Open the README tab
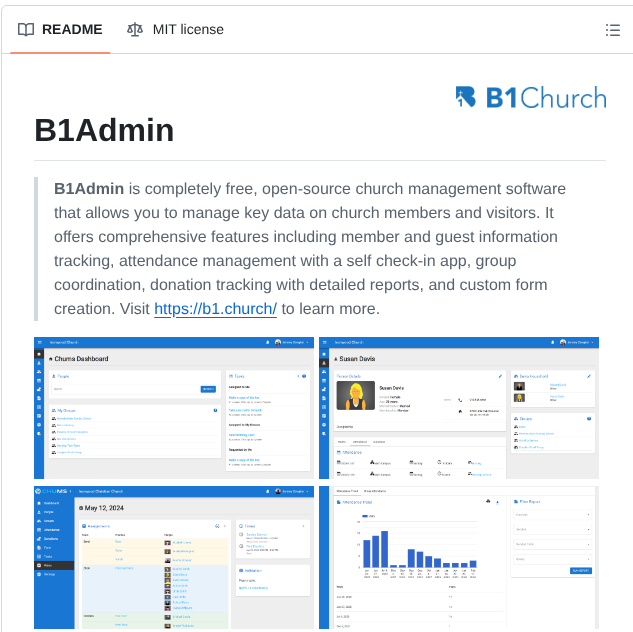The height and width of the screenshot is (632, 633). coord(60,29)
